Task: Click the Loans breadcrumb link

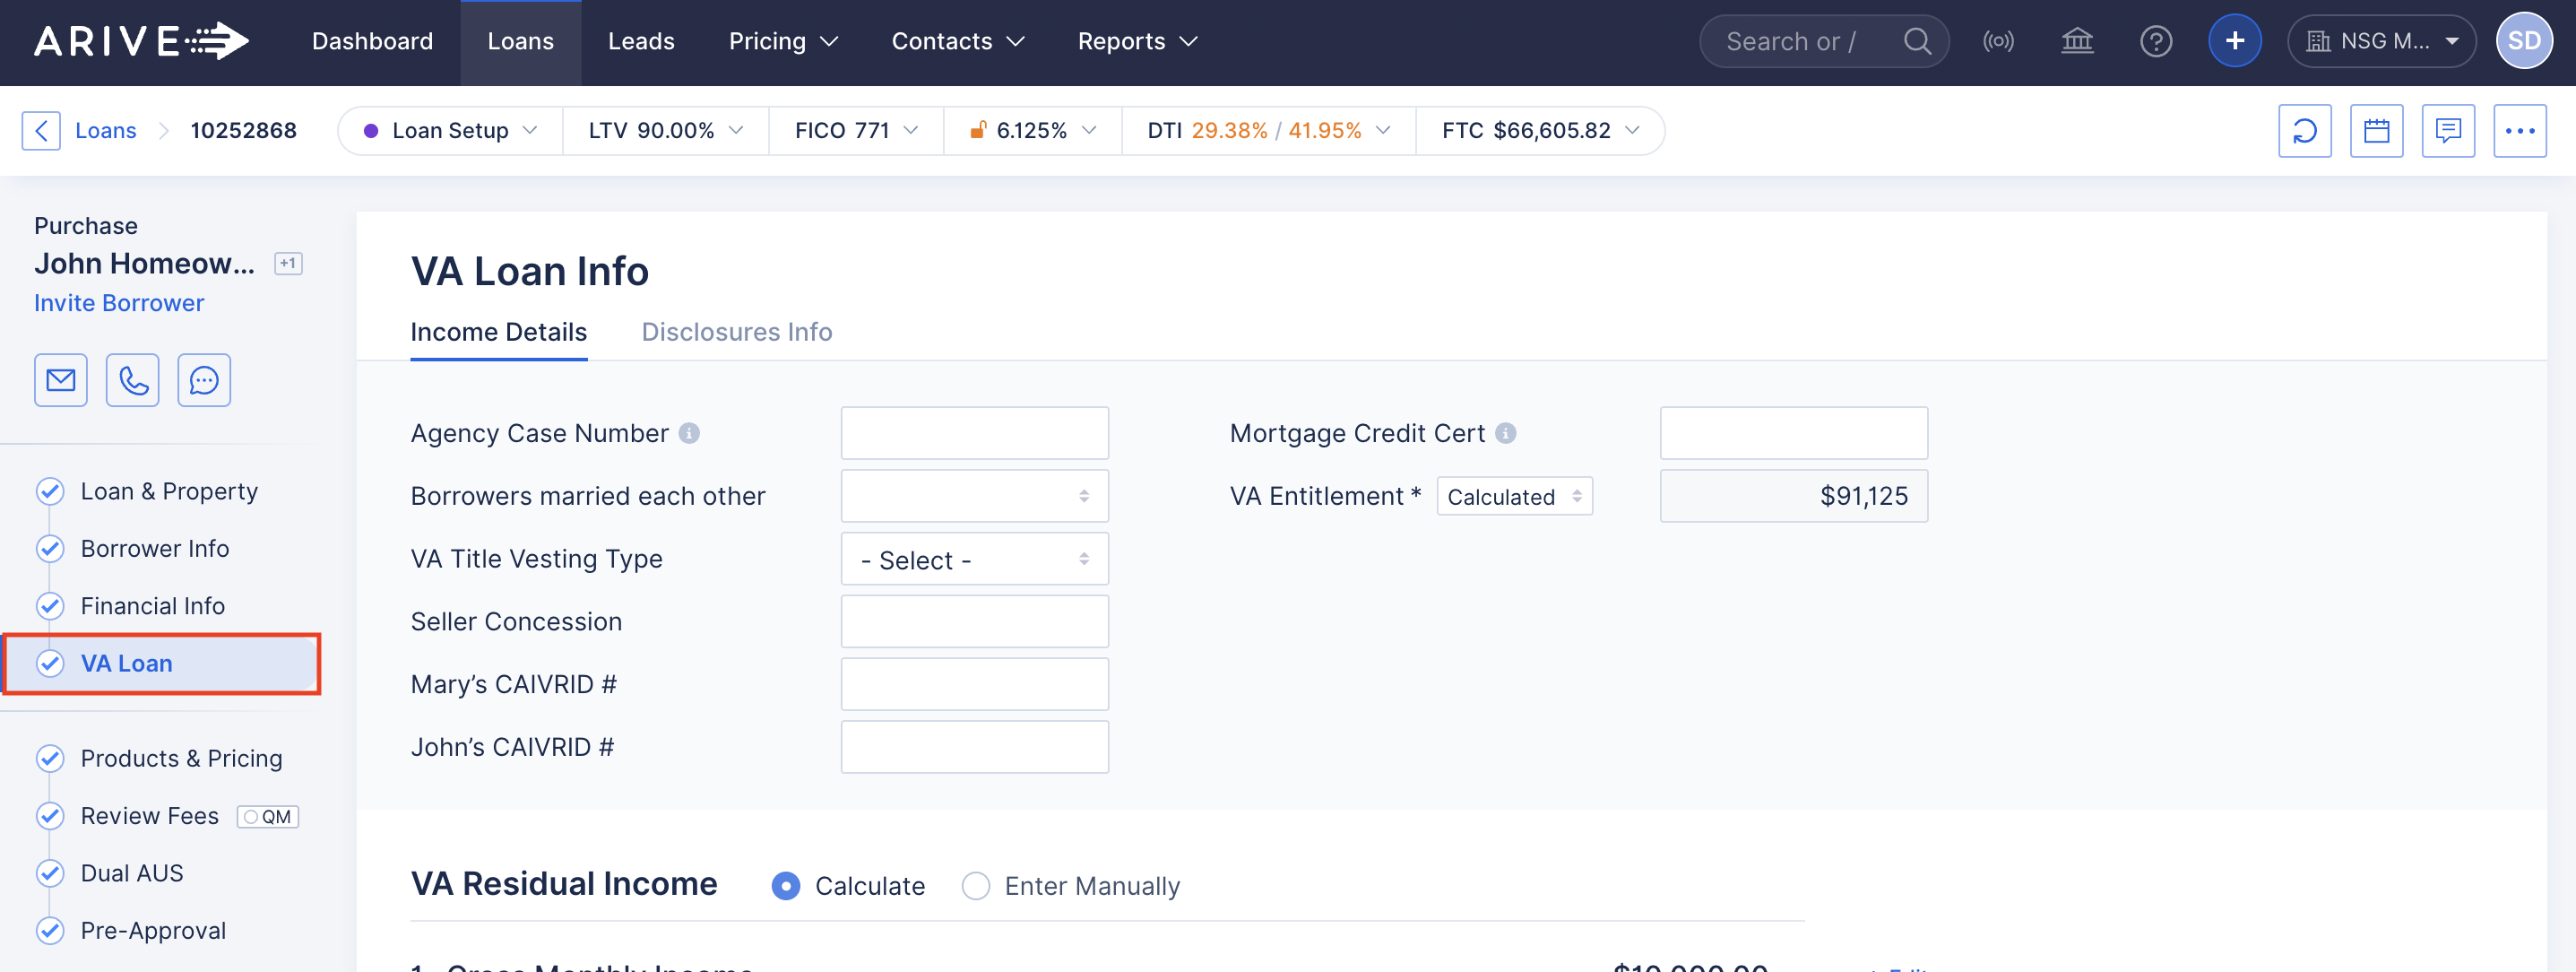Action: 106,131
